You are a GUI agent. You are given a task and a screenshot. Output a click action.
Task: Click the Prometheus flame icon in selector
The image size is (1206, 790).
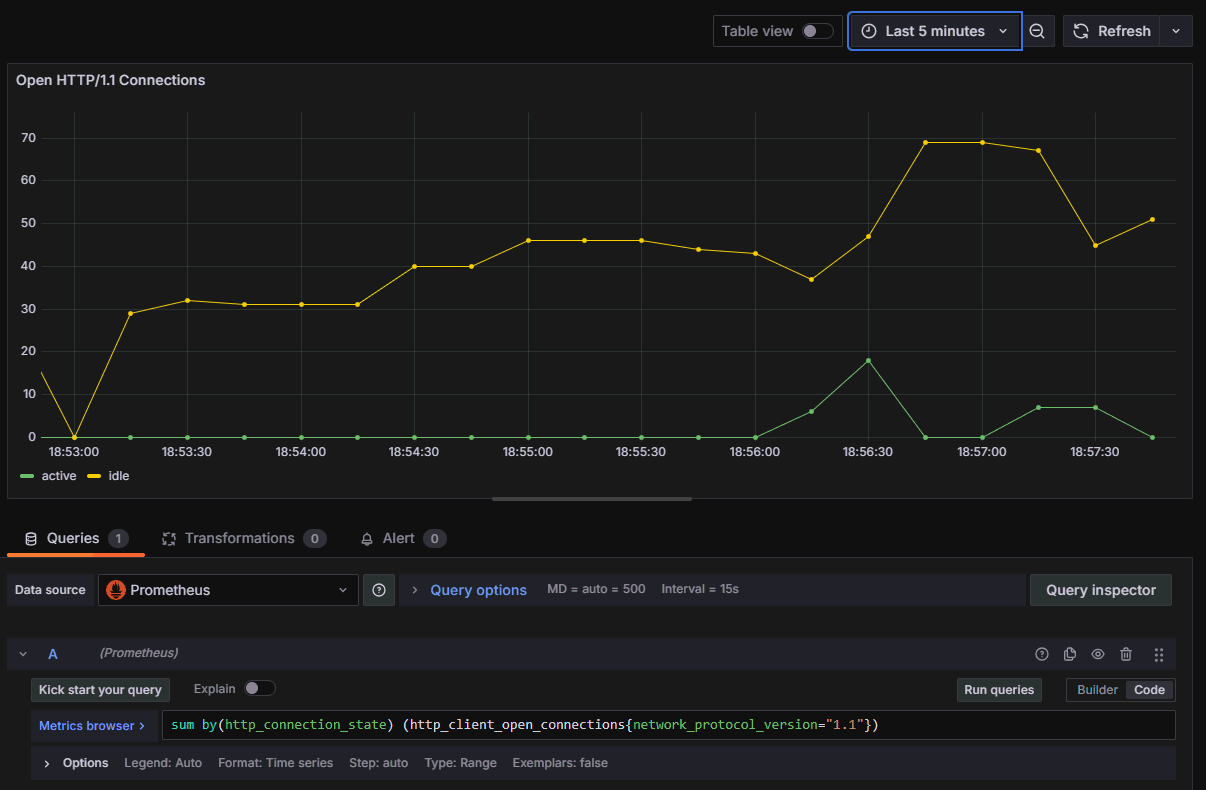tap(115, 589)
